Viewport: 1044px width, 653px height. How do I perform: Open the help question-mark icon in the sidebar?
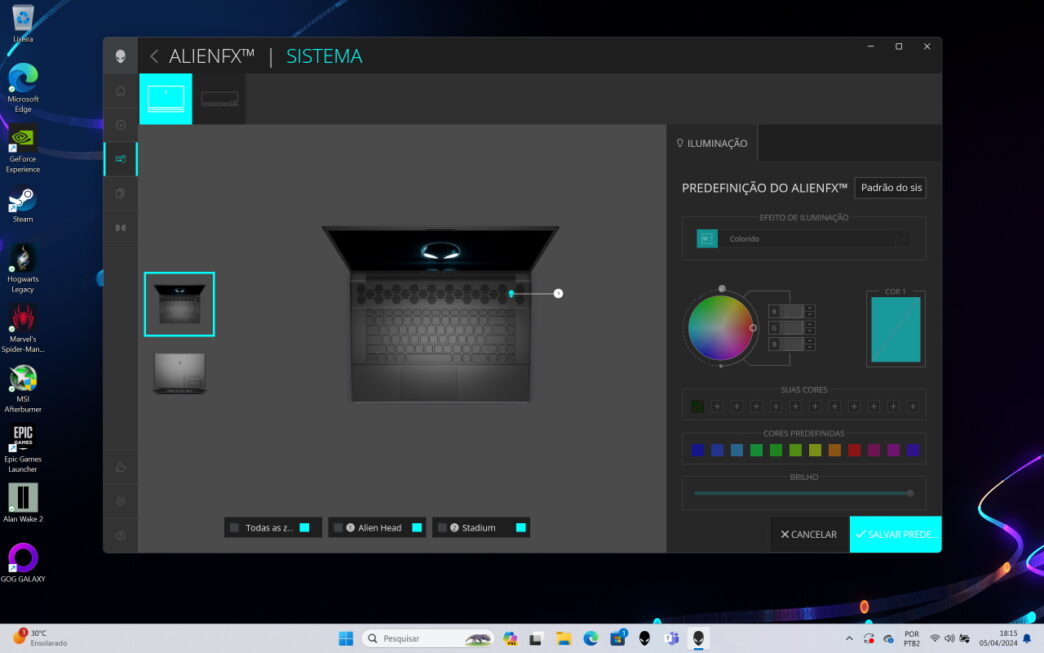121,535
